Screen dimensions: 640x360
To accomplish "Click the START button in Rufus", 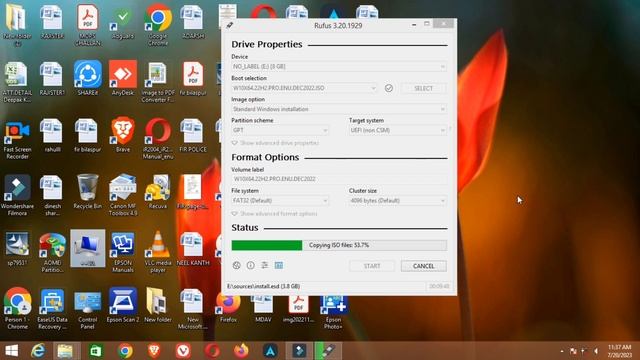I will (x=372, y=266).
